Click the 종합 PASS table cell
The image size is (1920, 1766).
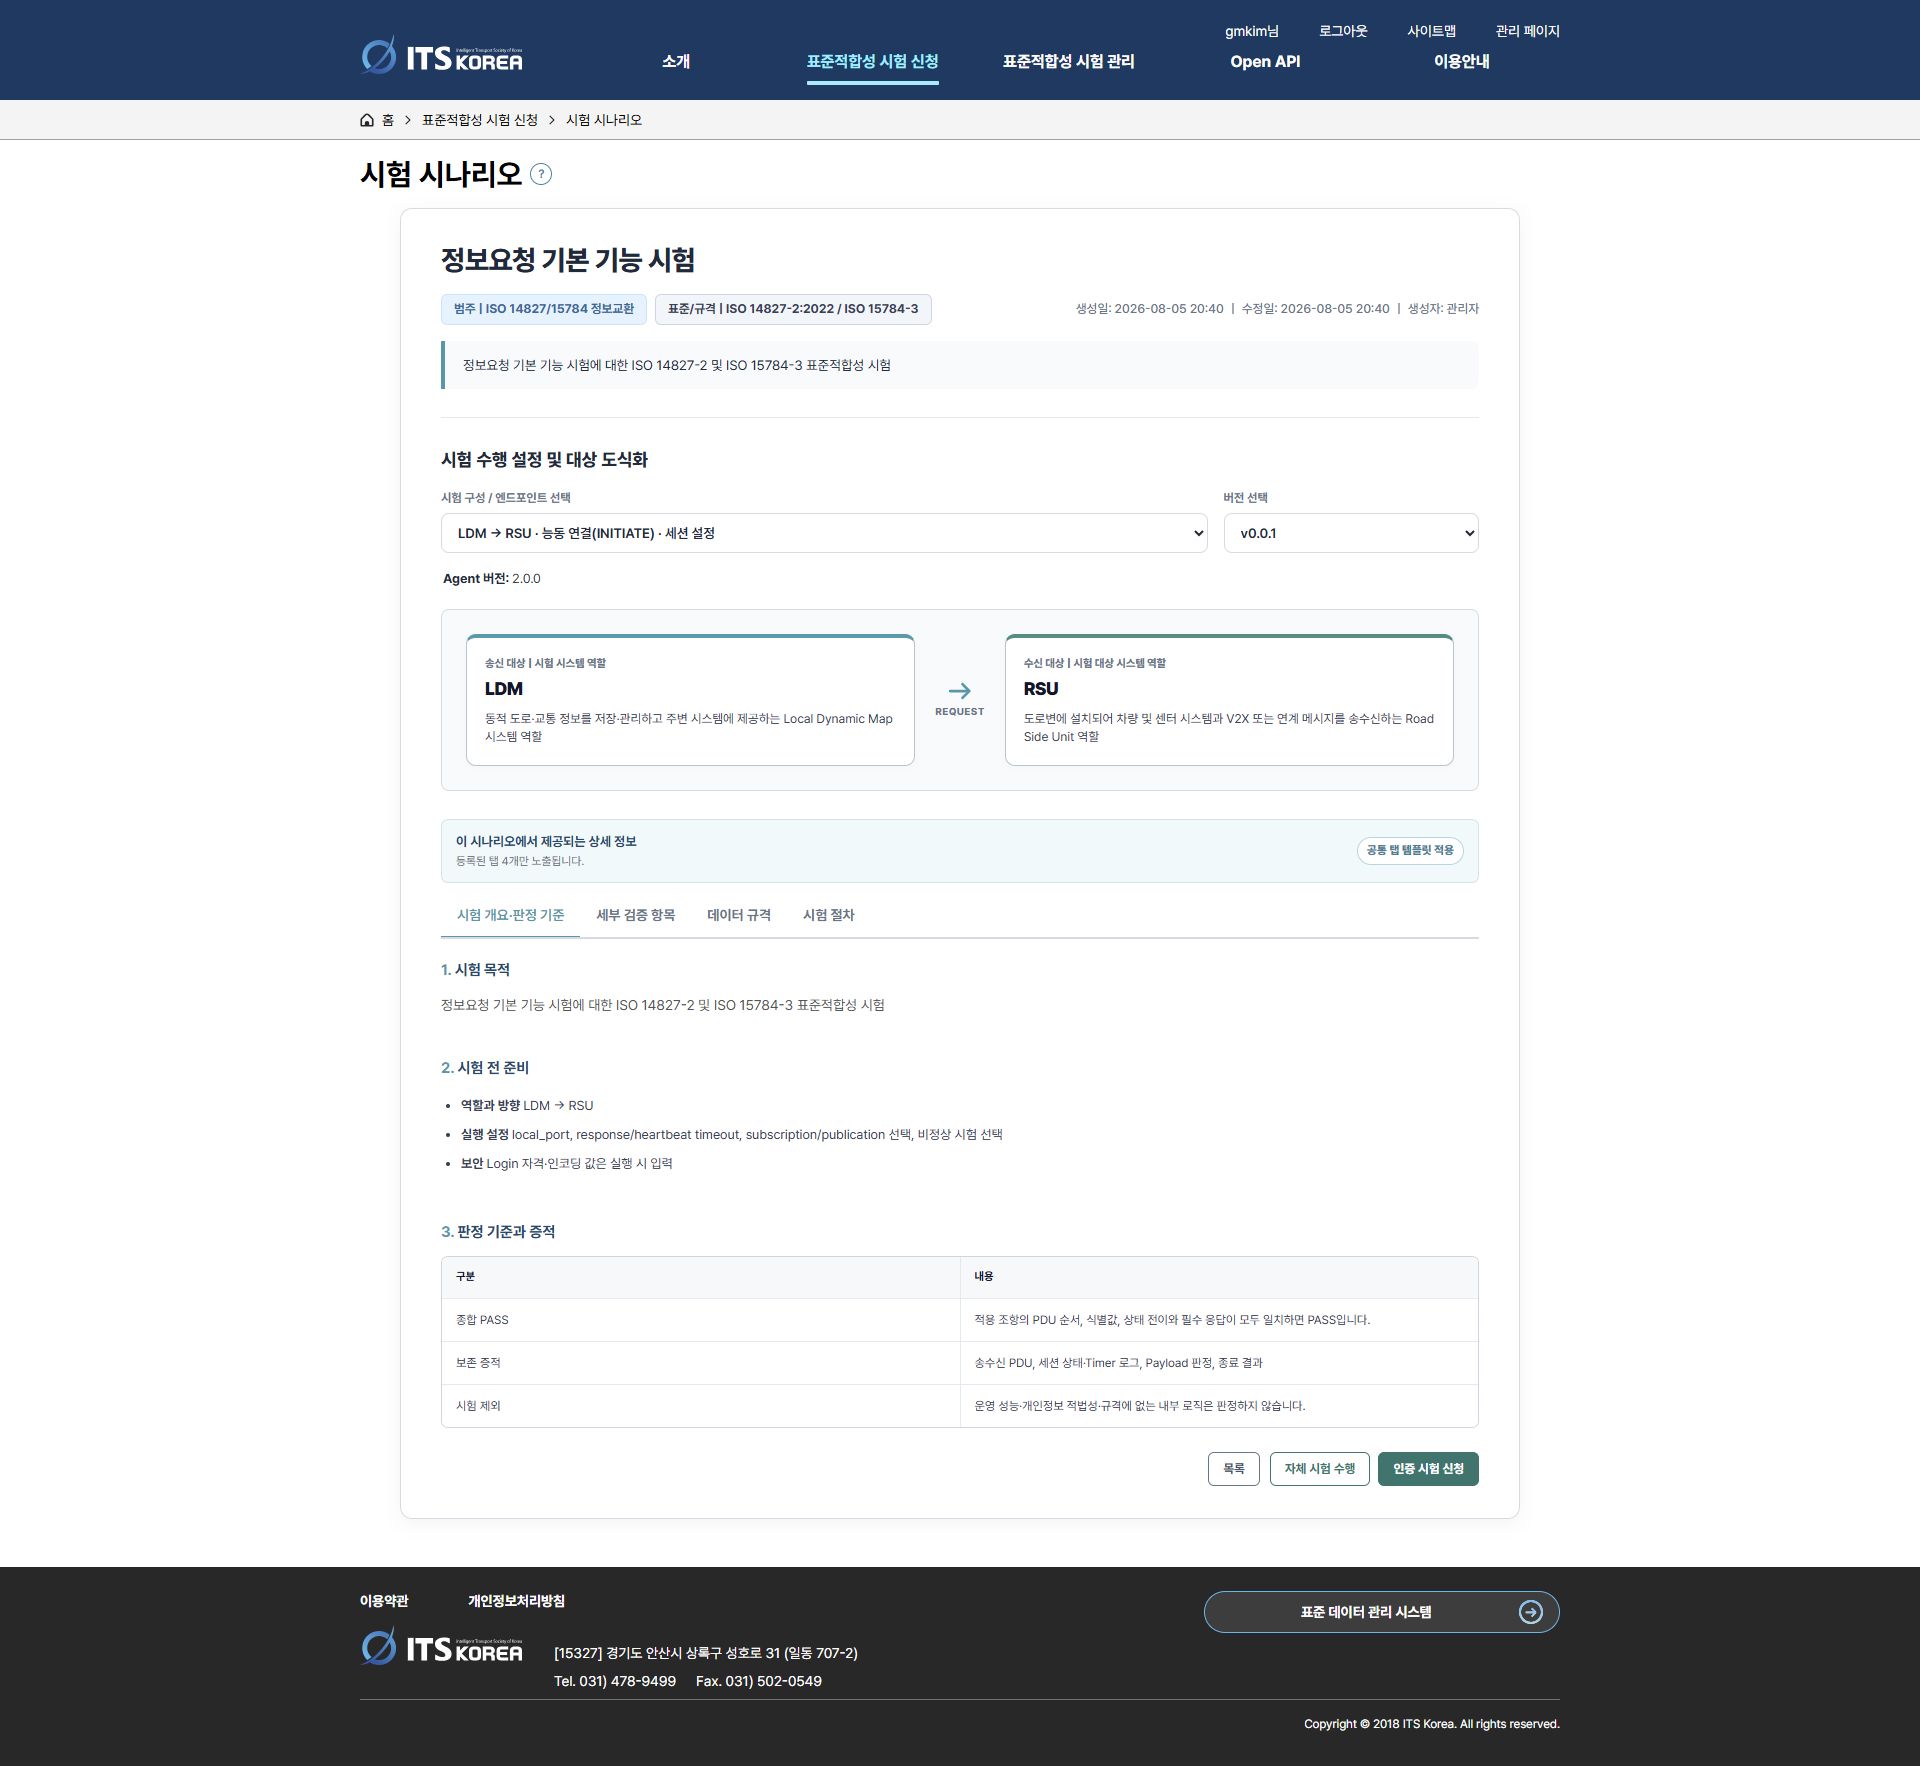(700, 1320)
